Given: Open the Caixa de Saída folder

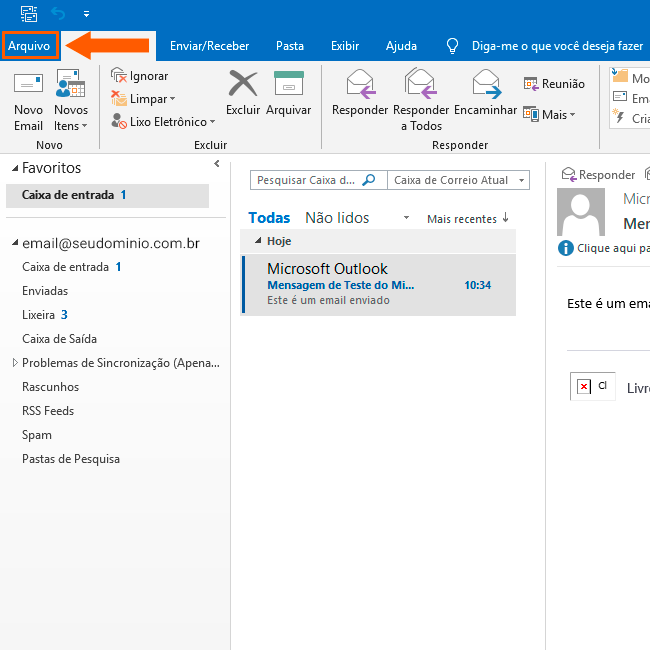Looking at the screenshot, I should (x=59, y=339).
